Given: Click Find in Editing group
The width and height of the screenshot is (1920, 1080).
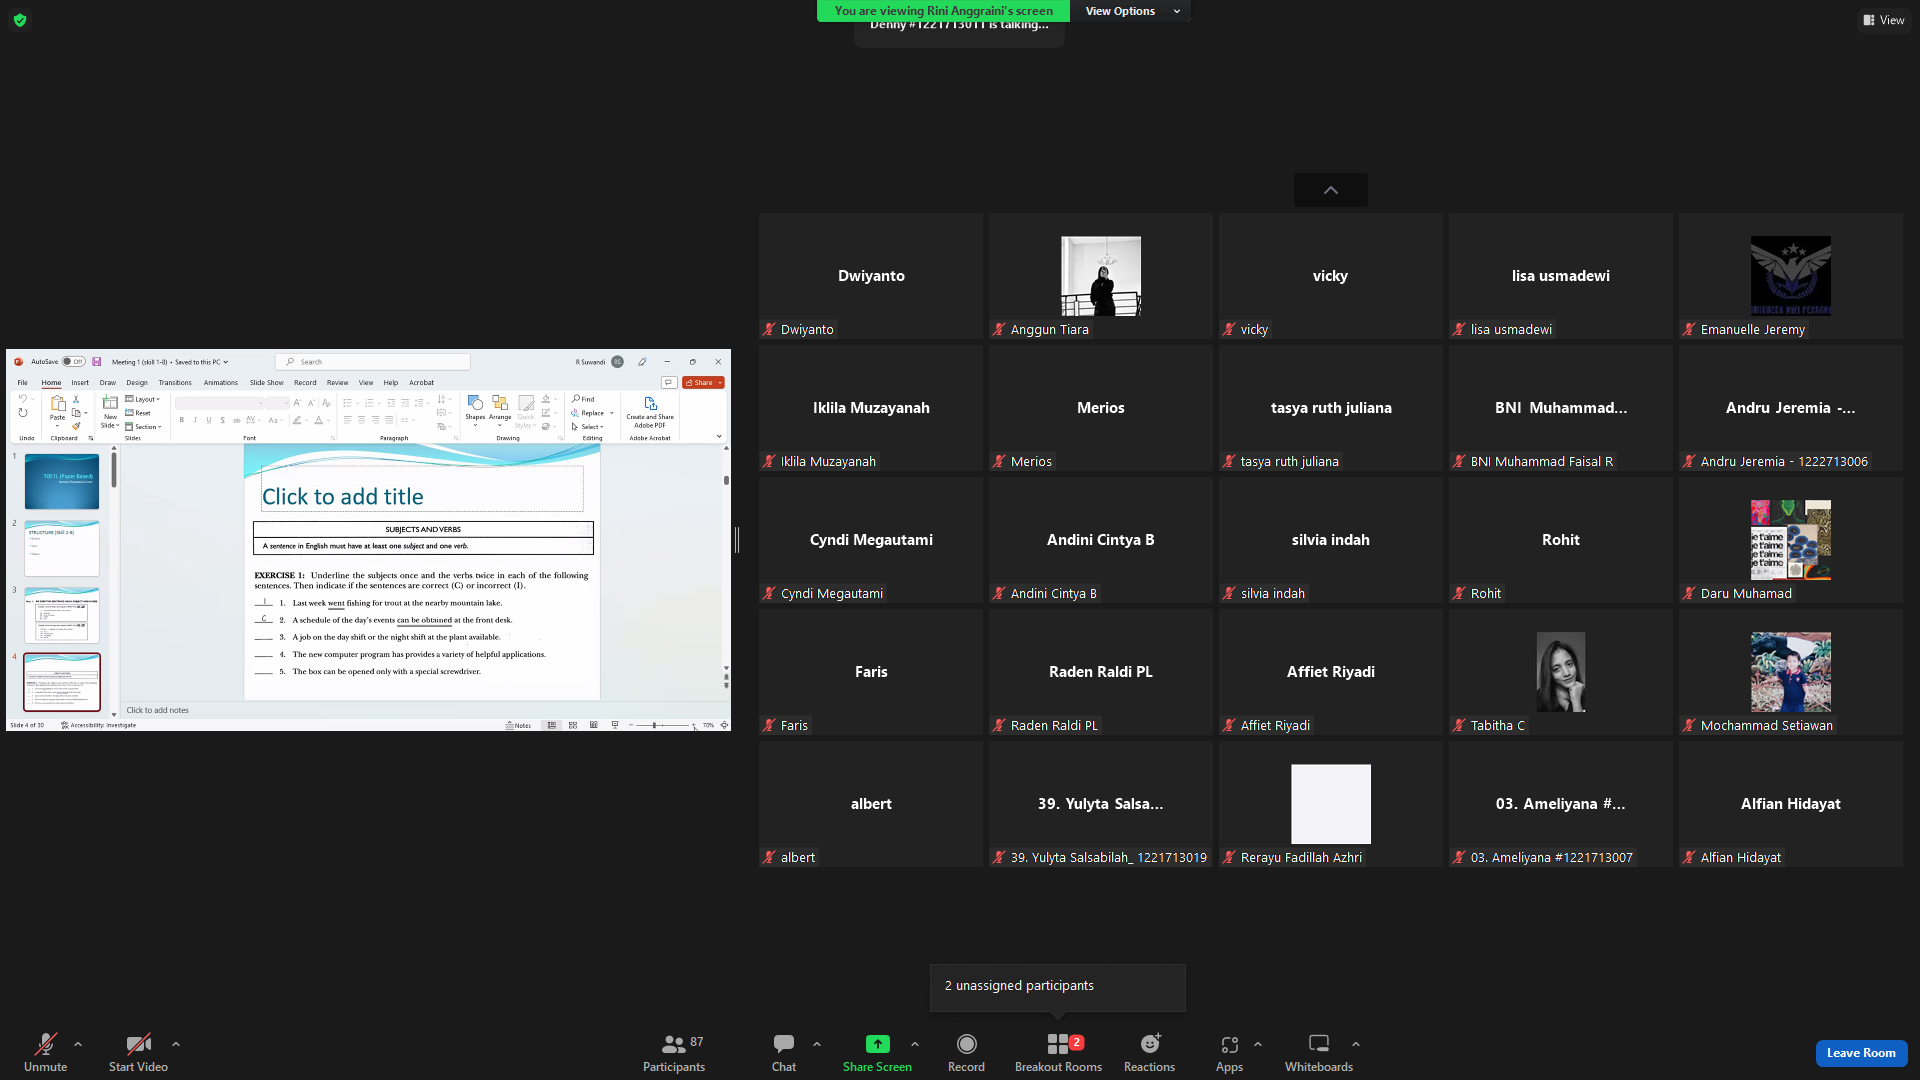Looking at the screenshot, I should point(583,399).
